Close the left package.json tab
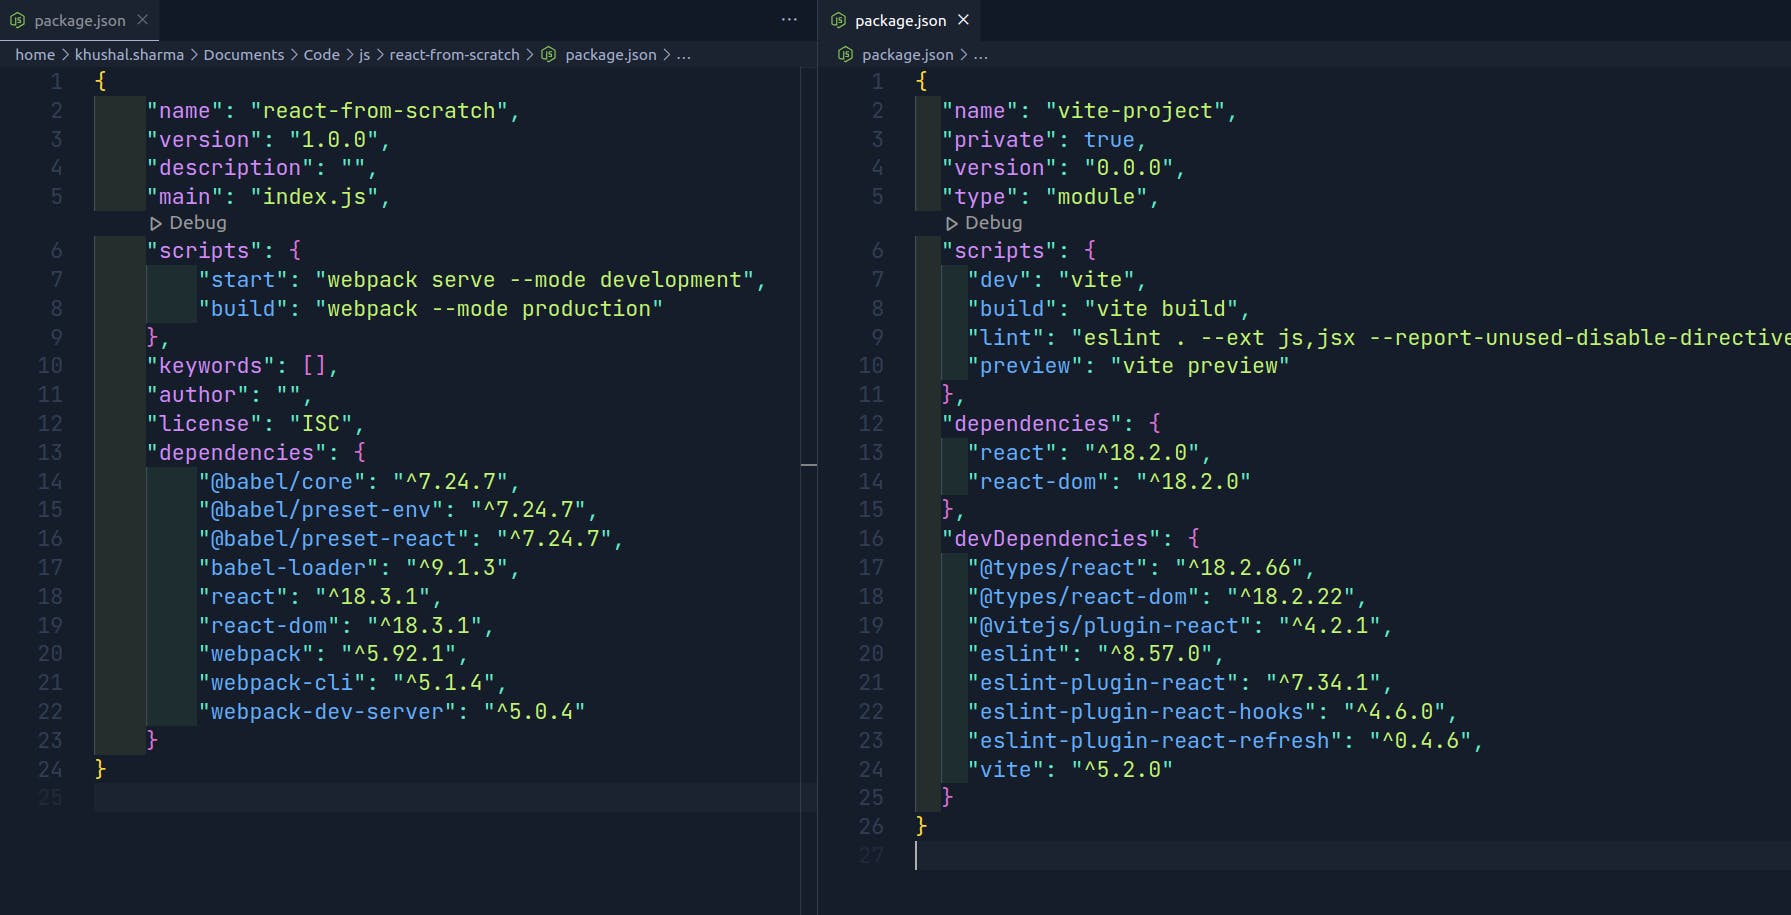This screenshot has height=915, width=1791. point(143,20)
